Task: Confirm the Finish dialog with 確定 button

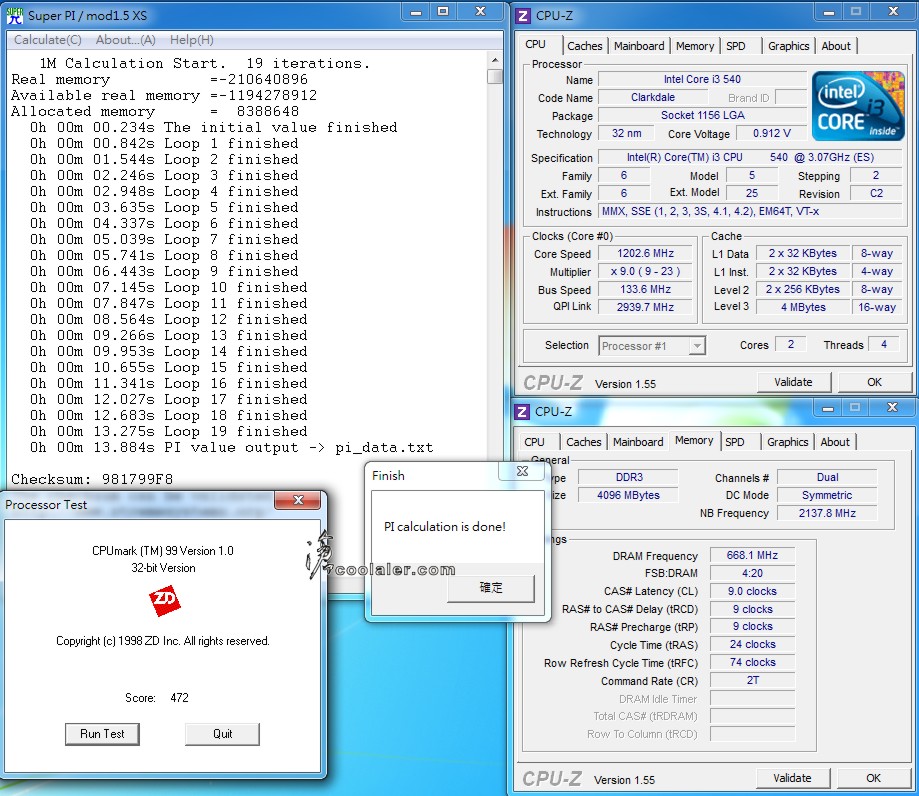Action: pyautogui.click(x=491, y=588)
